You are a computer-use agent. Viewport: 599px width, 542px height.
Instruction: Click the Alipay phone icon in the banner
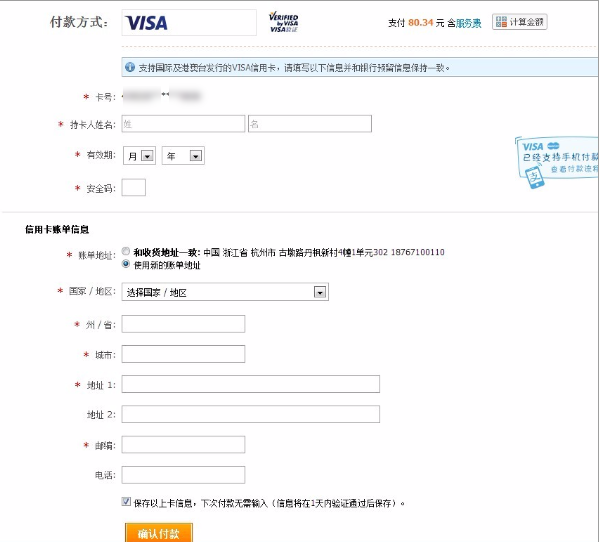click(534, 176)
